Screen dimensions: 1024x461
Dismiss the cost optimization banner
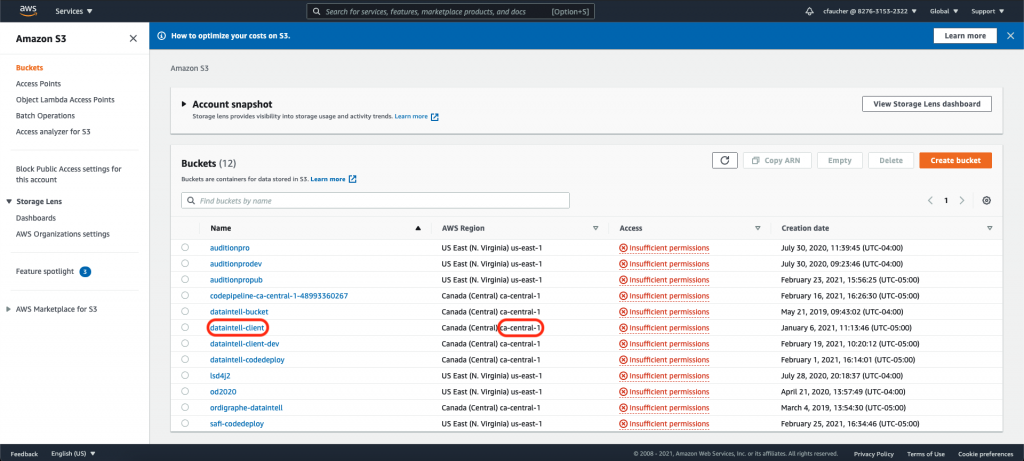[1010, 36]
